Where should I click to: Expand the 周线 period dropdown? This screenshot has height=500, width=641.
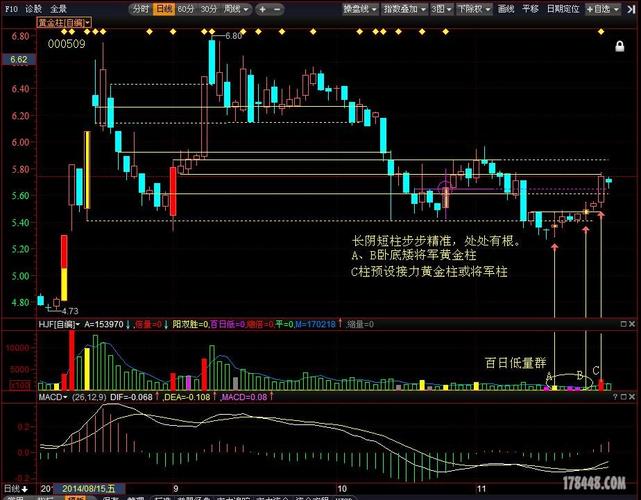[x=236, y=9]
